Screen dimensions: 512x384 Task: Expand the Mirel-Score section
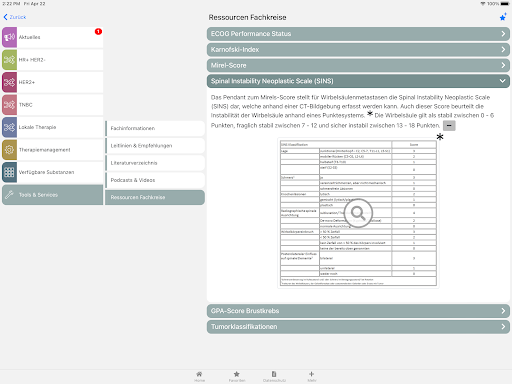(358, 65)
